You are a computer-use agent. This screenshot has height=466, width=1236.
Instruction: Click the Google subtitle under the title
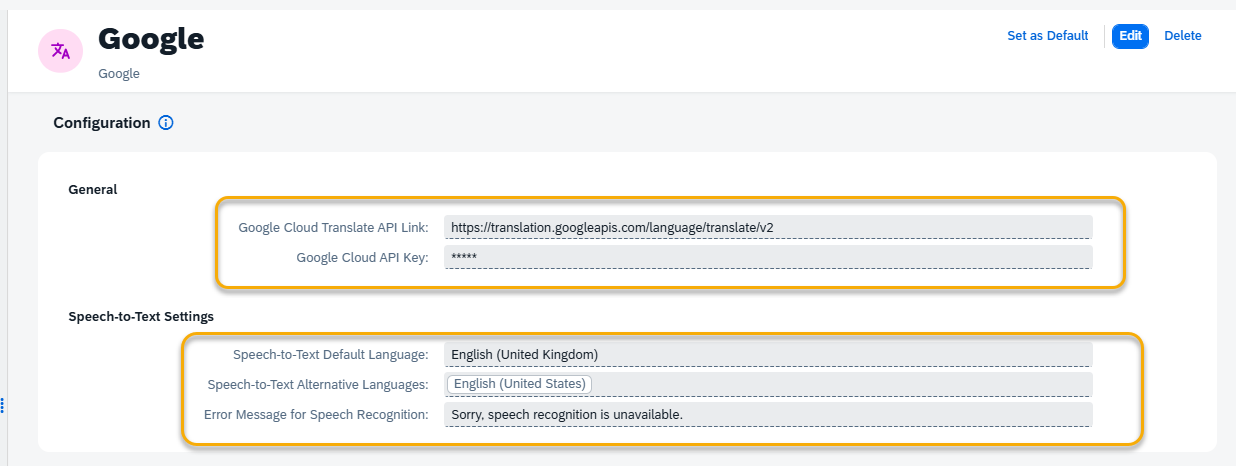tap(119, 74)
